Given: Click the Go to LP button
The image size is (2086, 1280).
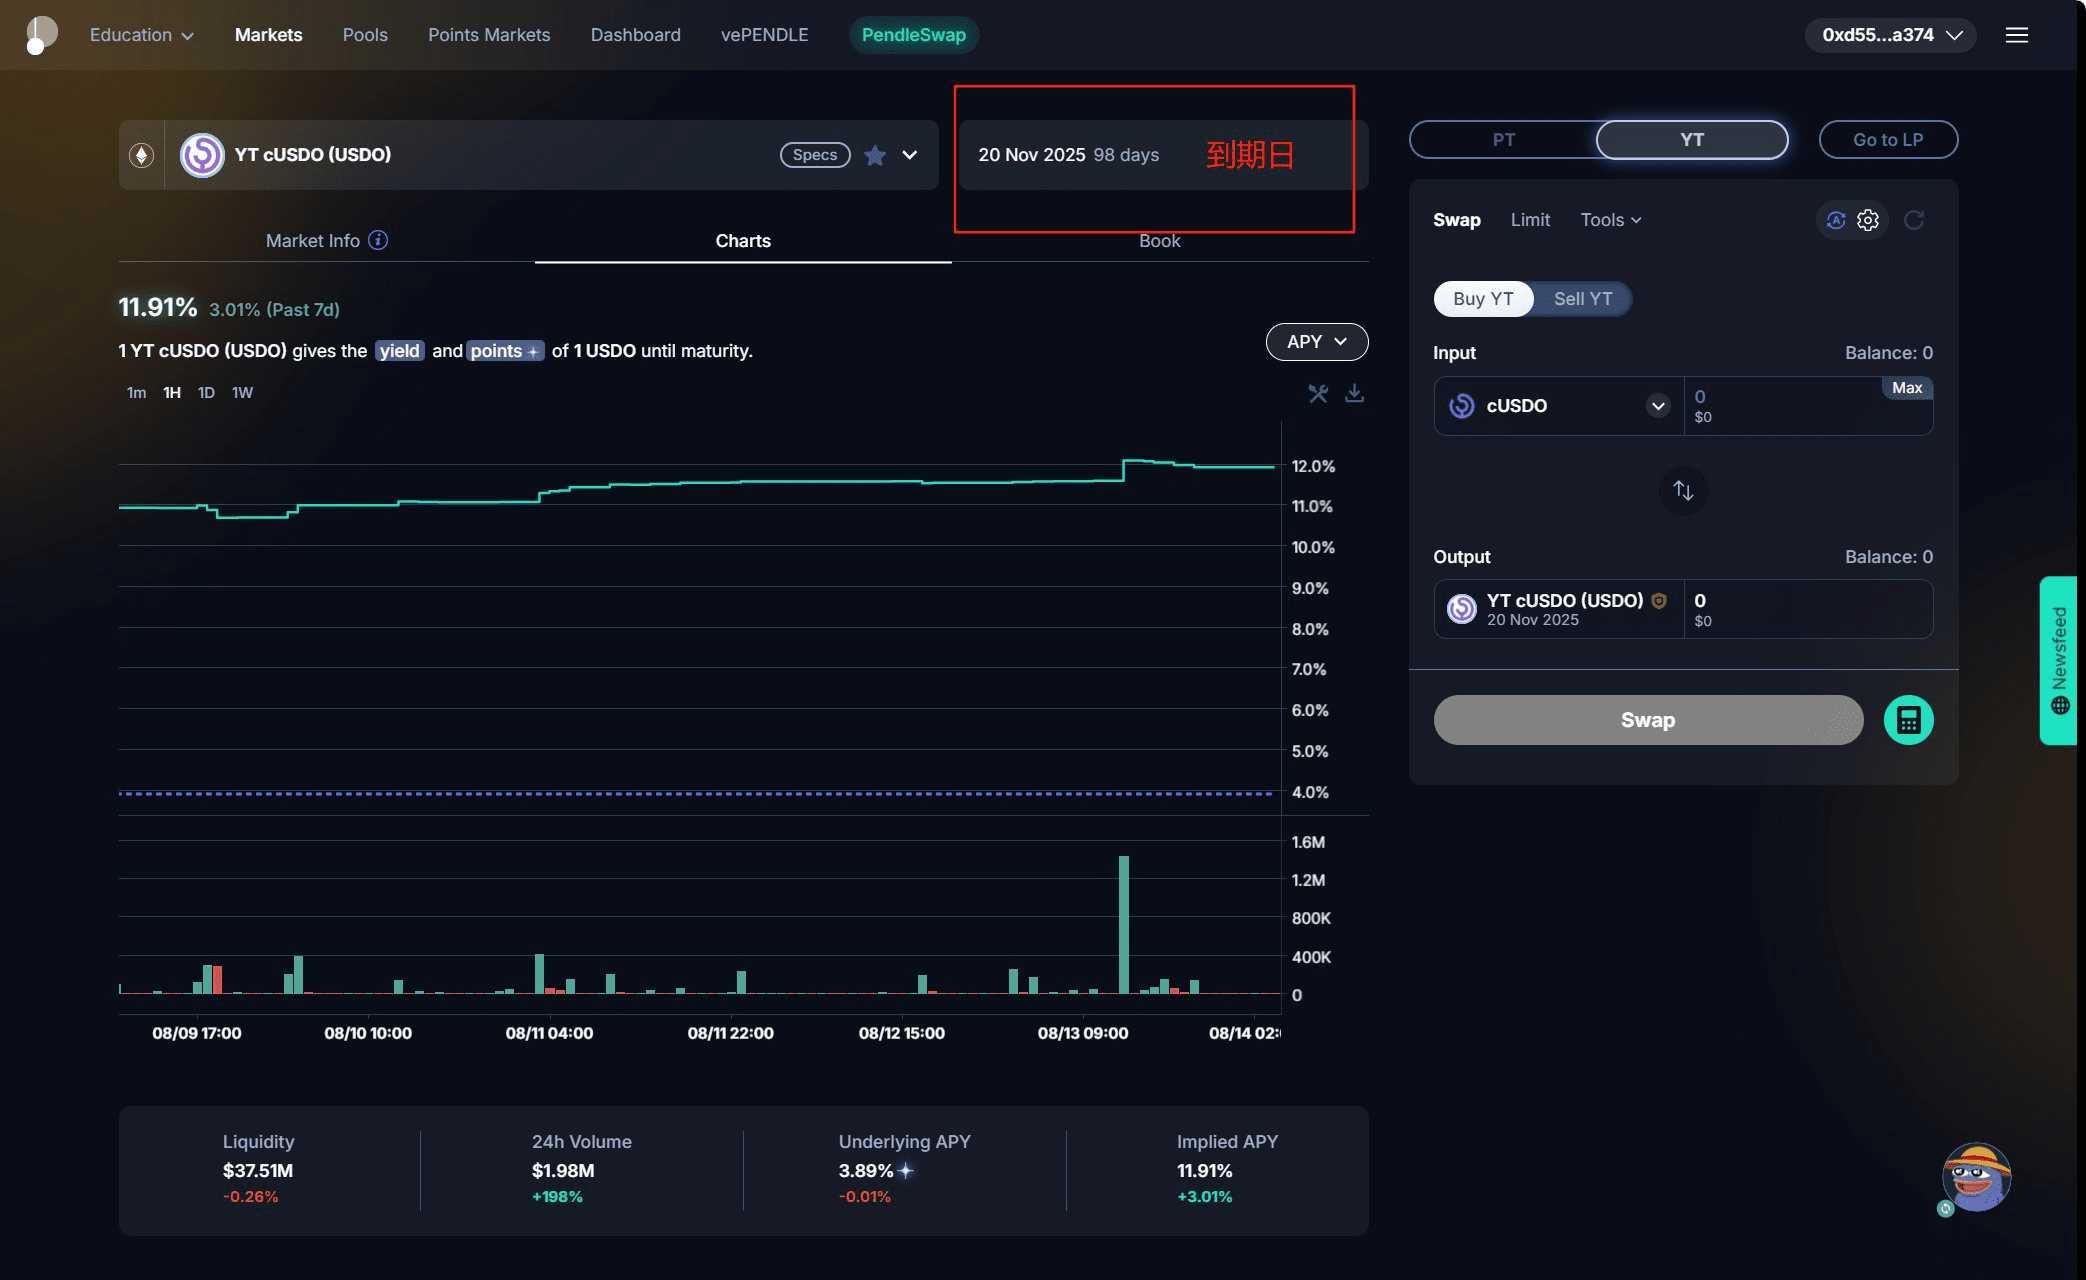Looking at the screenshot, I should (x=1888, y=140).
